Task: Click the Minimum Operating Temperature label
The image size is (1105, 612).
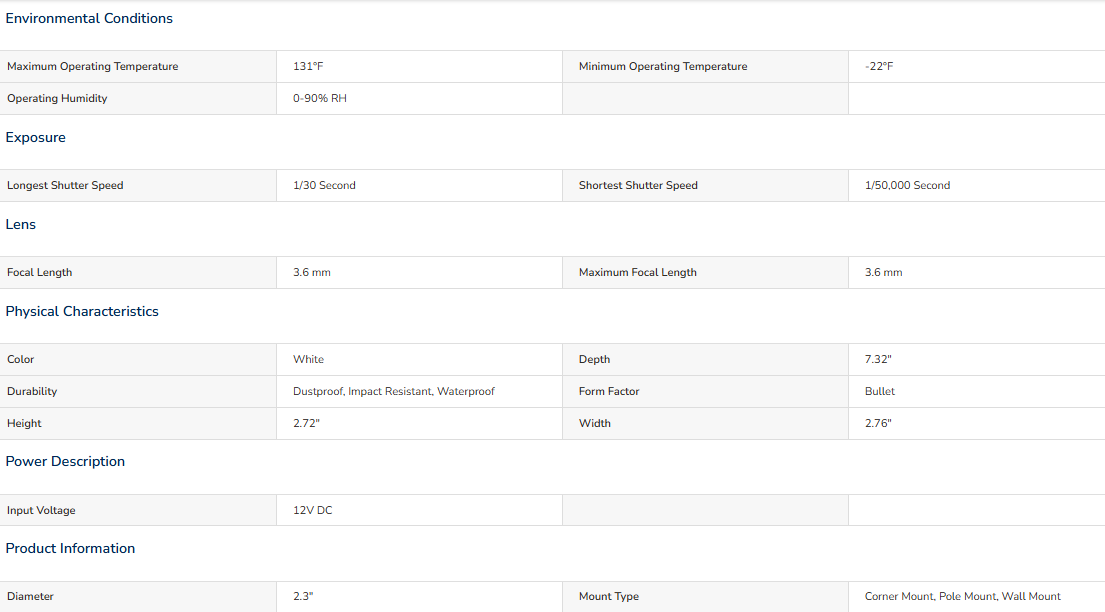Action: 663,66
